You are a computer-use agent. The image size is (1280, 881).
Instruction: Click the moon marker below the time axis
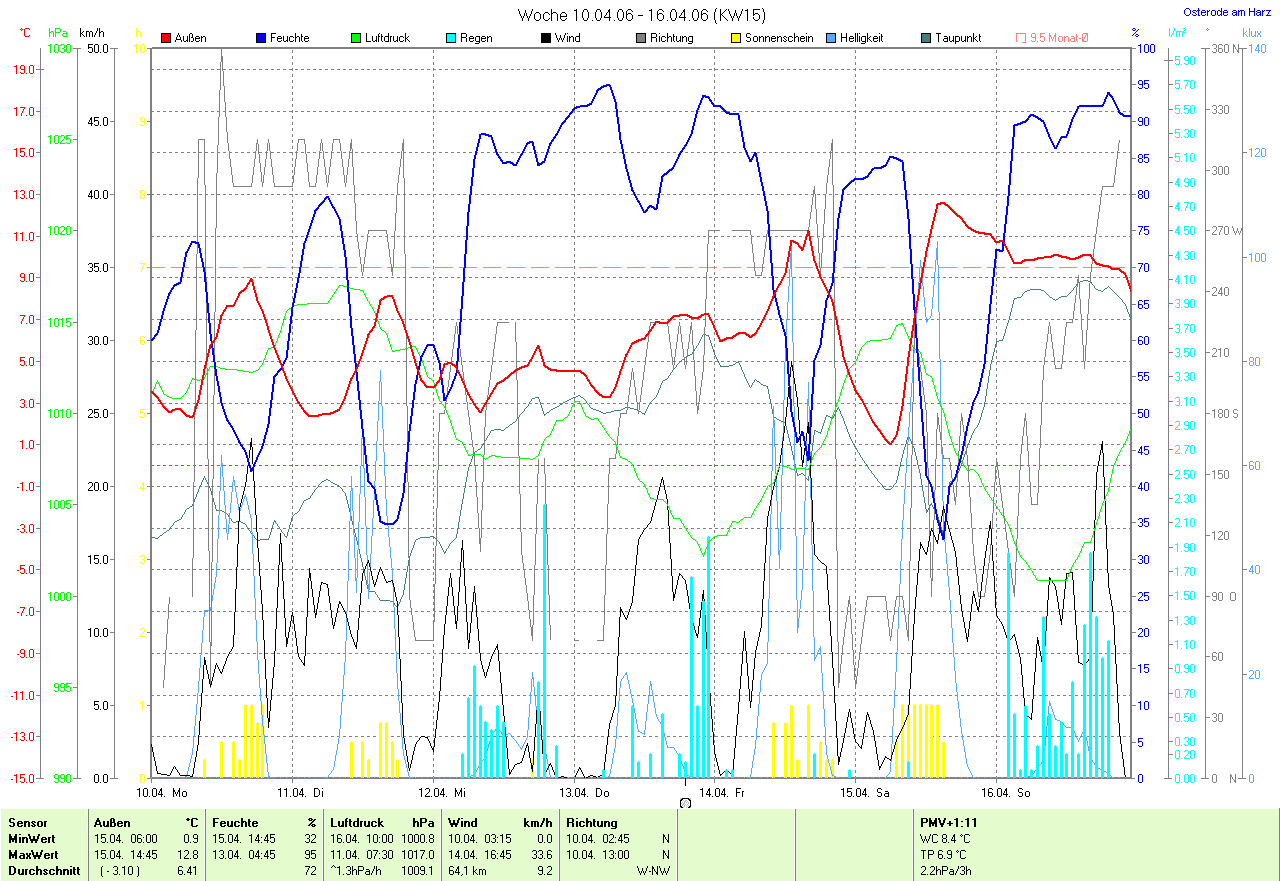pos(685,803)
